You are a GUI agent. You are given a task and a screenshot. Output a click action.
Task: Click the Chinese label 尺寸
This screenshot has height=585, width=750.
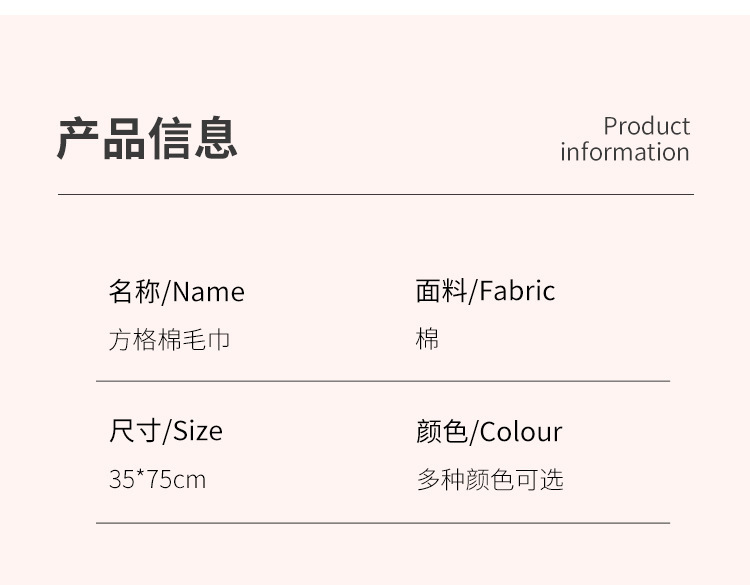134,431
